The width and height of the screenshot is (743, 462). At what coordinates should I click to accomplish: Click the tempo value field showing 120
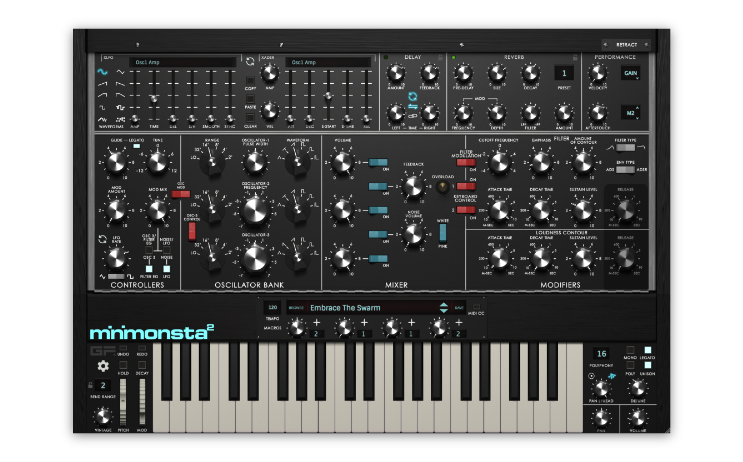[272, 307]
